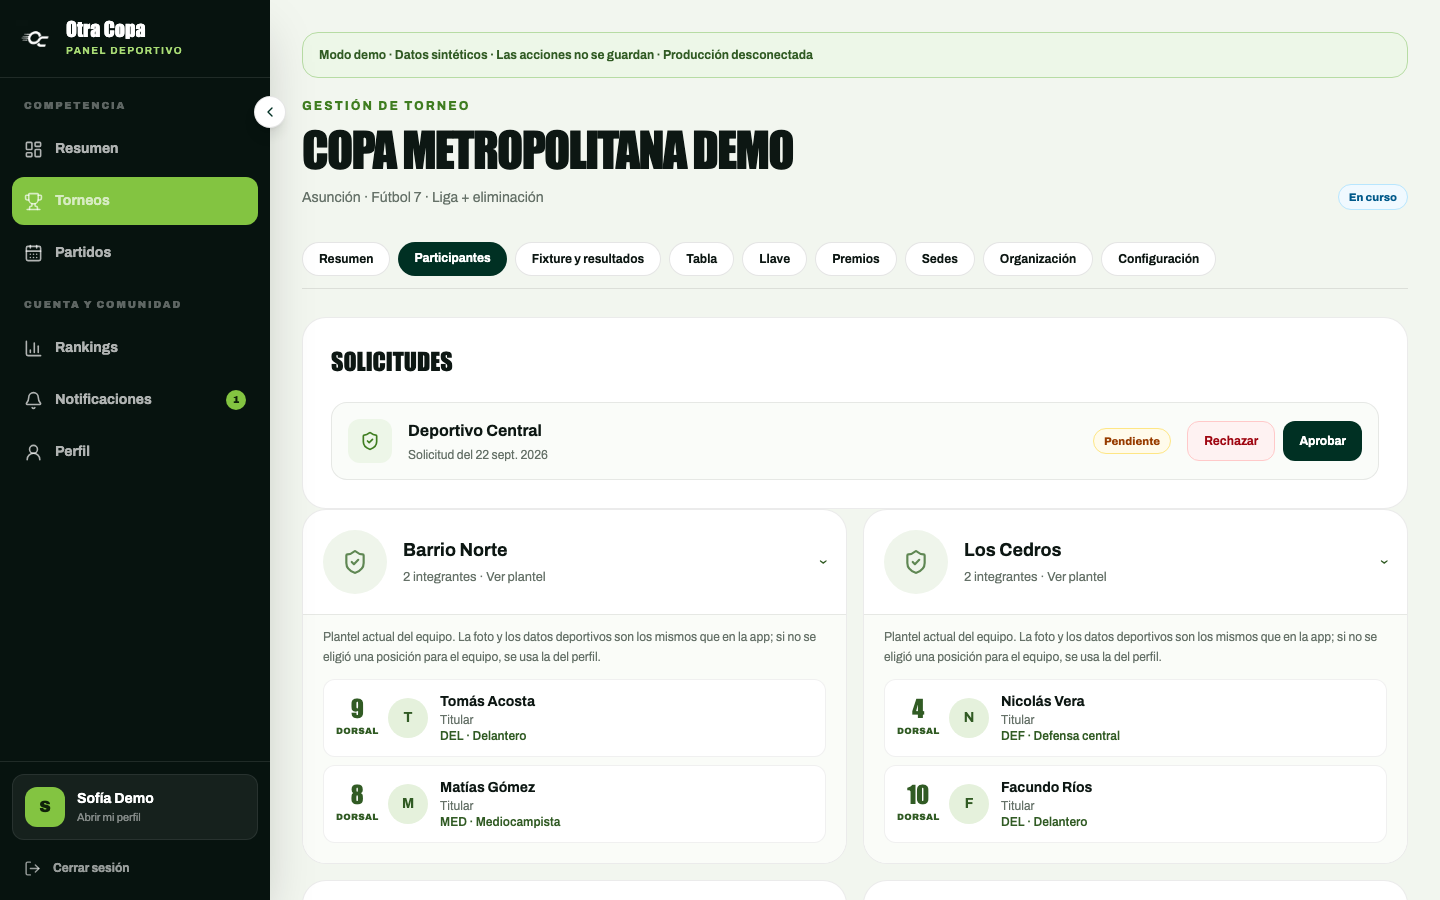Open the Resumen tab in tournament
The width and height of the screenshot is (1440, 900).
(x=346, y=259)
